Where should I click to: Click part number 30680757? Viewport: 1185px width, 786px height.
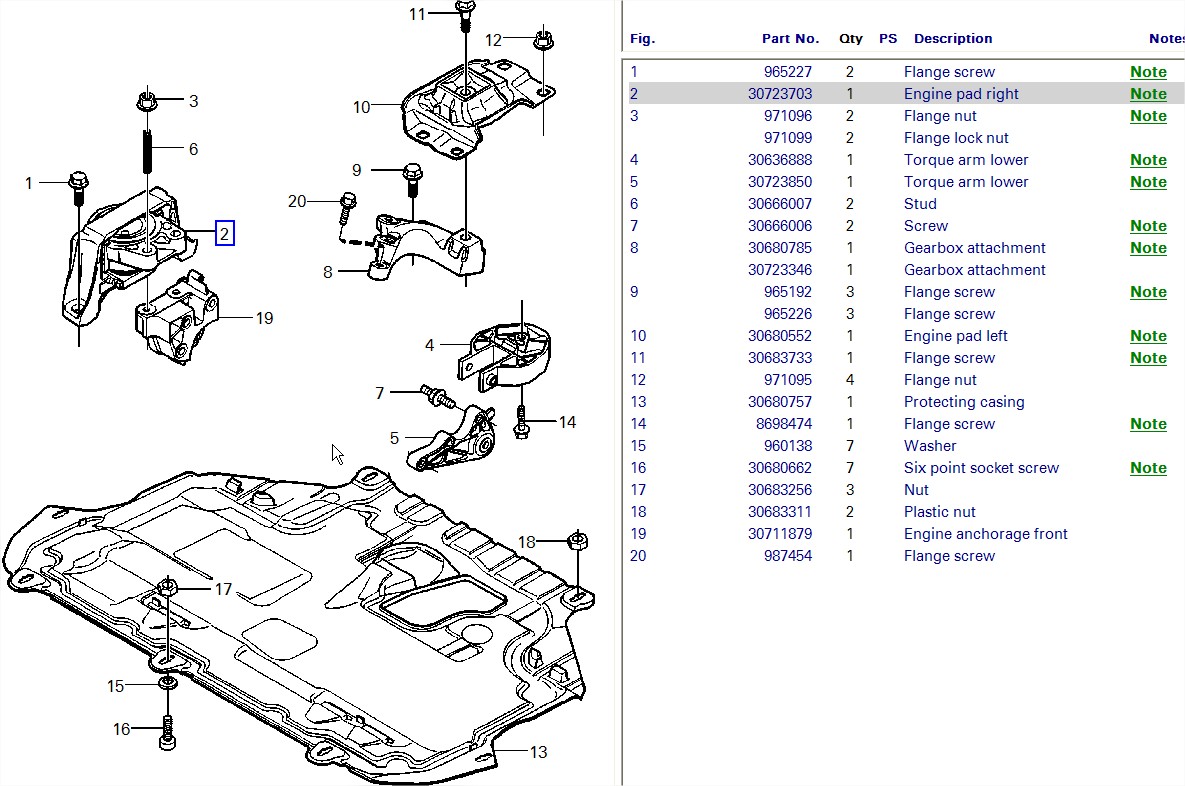coord(780,401)
